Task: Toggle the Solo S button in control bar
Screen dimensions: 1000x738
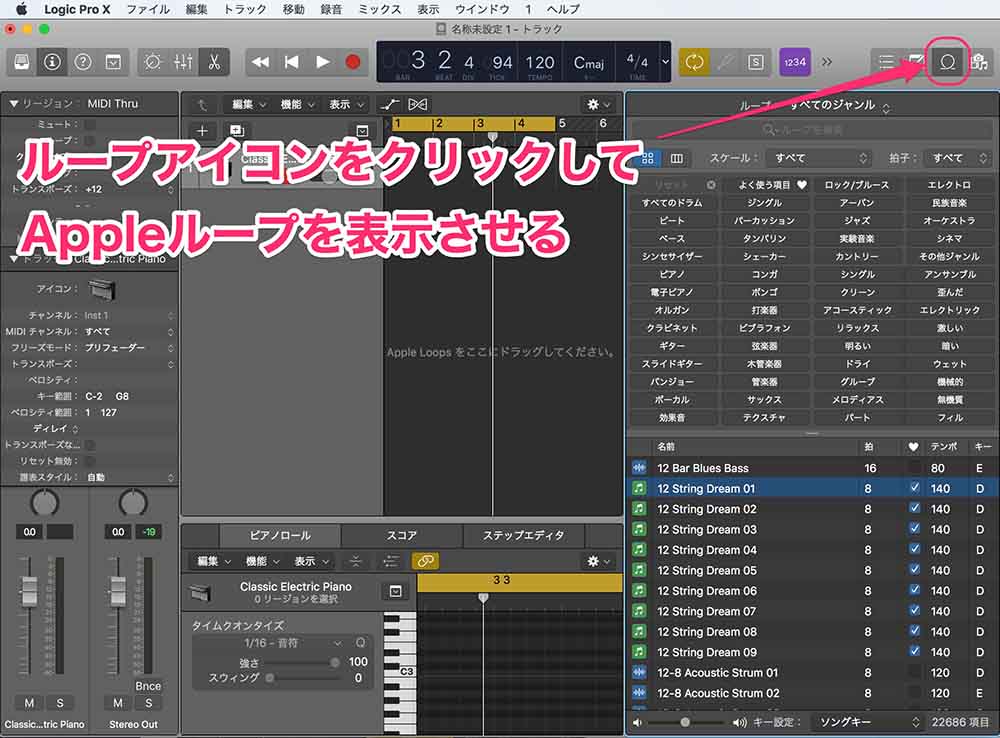Action: (x=756, y=62)
